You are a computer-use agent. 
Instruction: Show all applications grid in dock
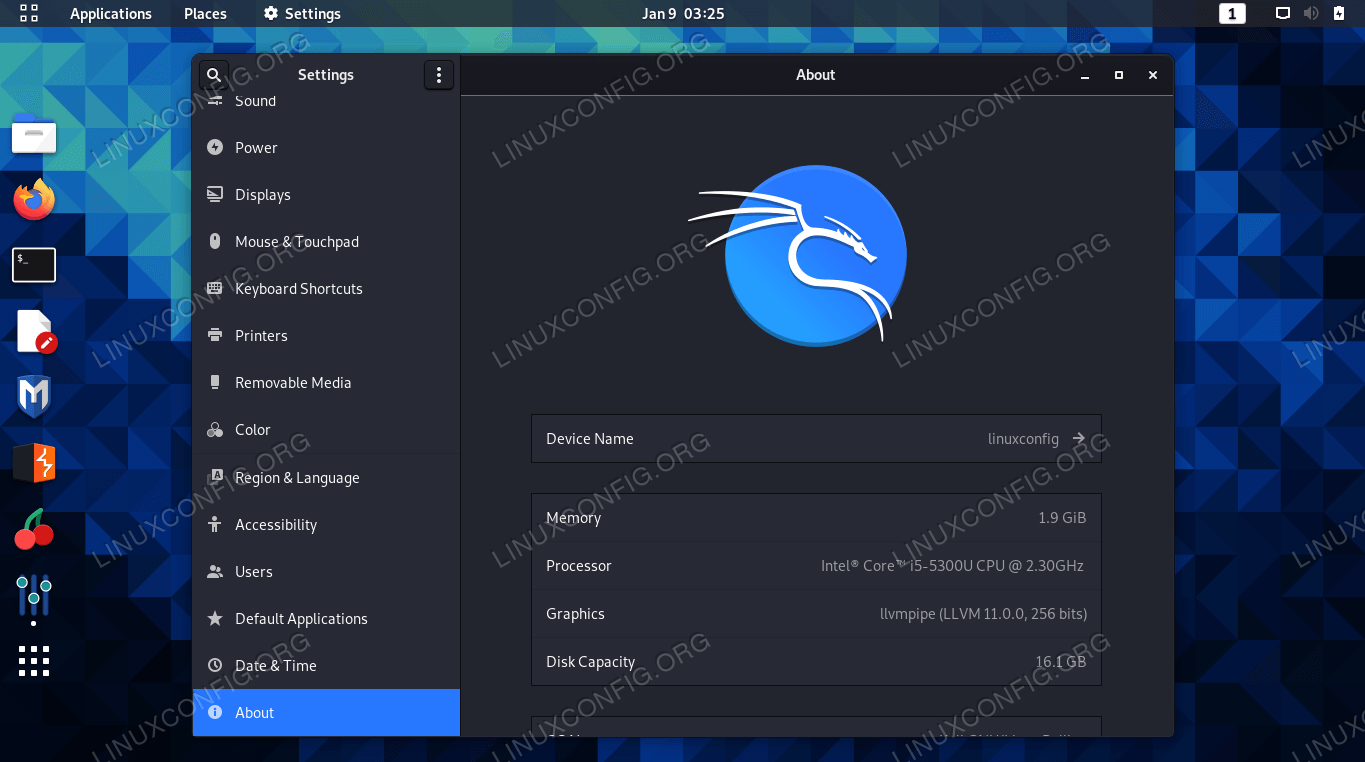pyautogui.click(x=34, y=661)
